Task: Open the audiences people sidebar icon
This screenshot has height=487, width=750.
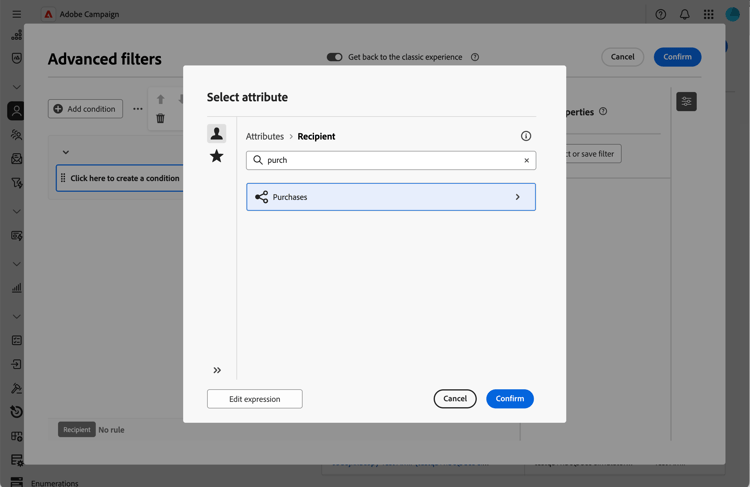Action: 17,135
